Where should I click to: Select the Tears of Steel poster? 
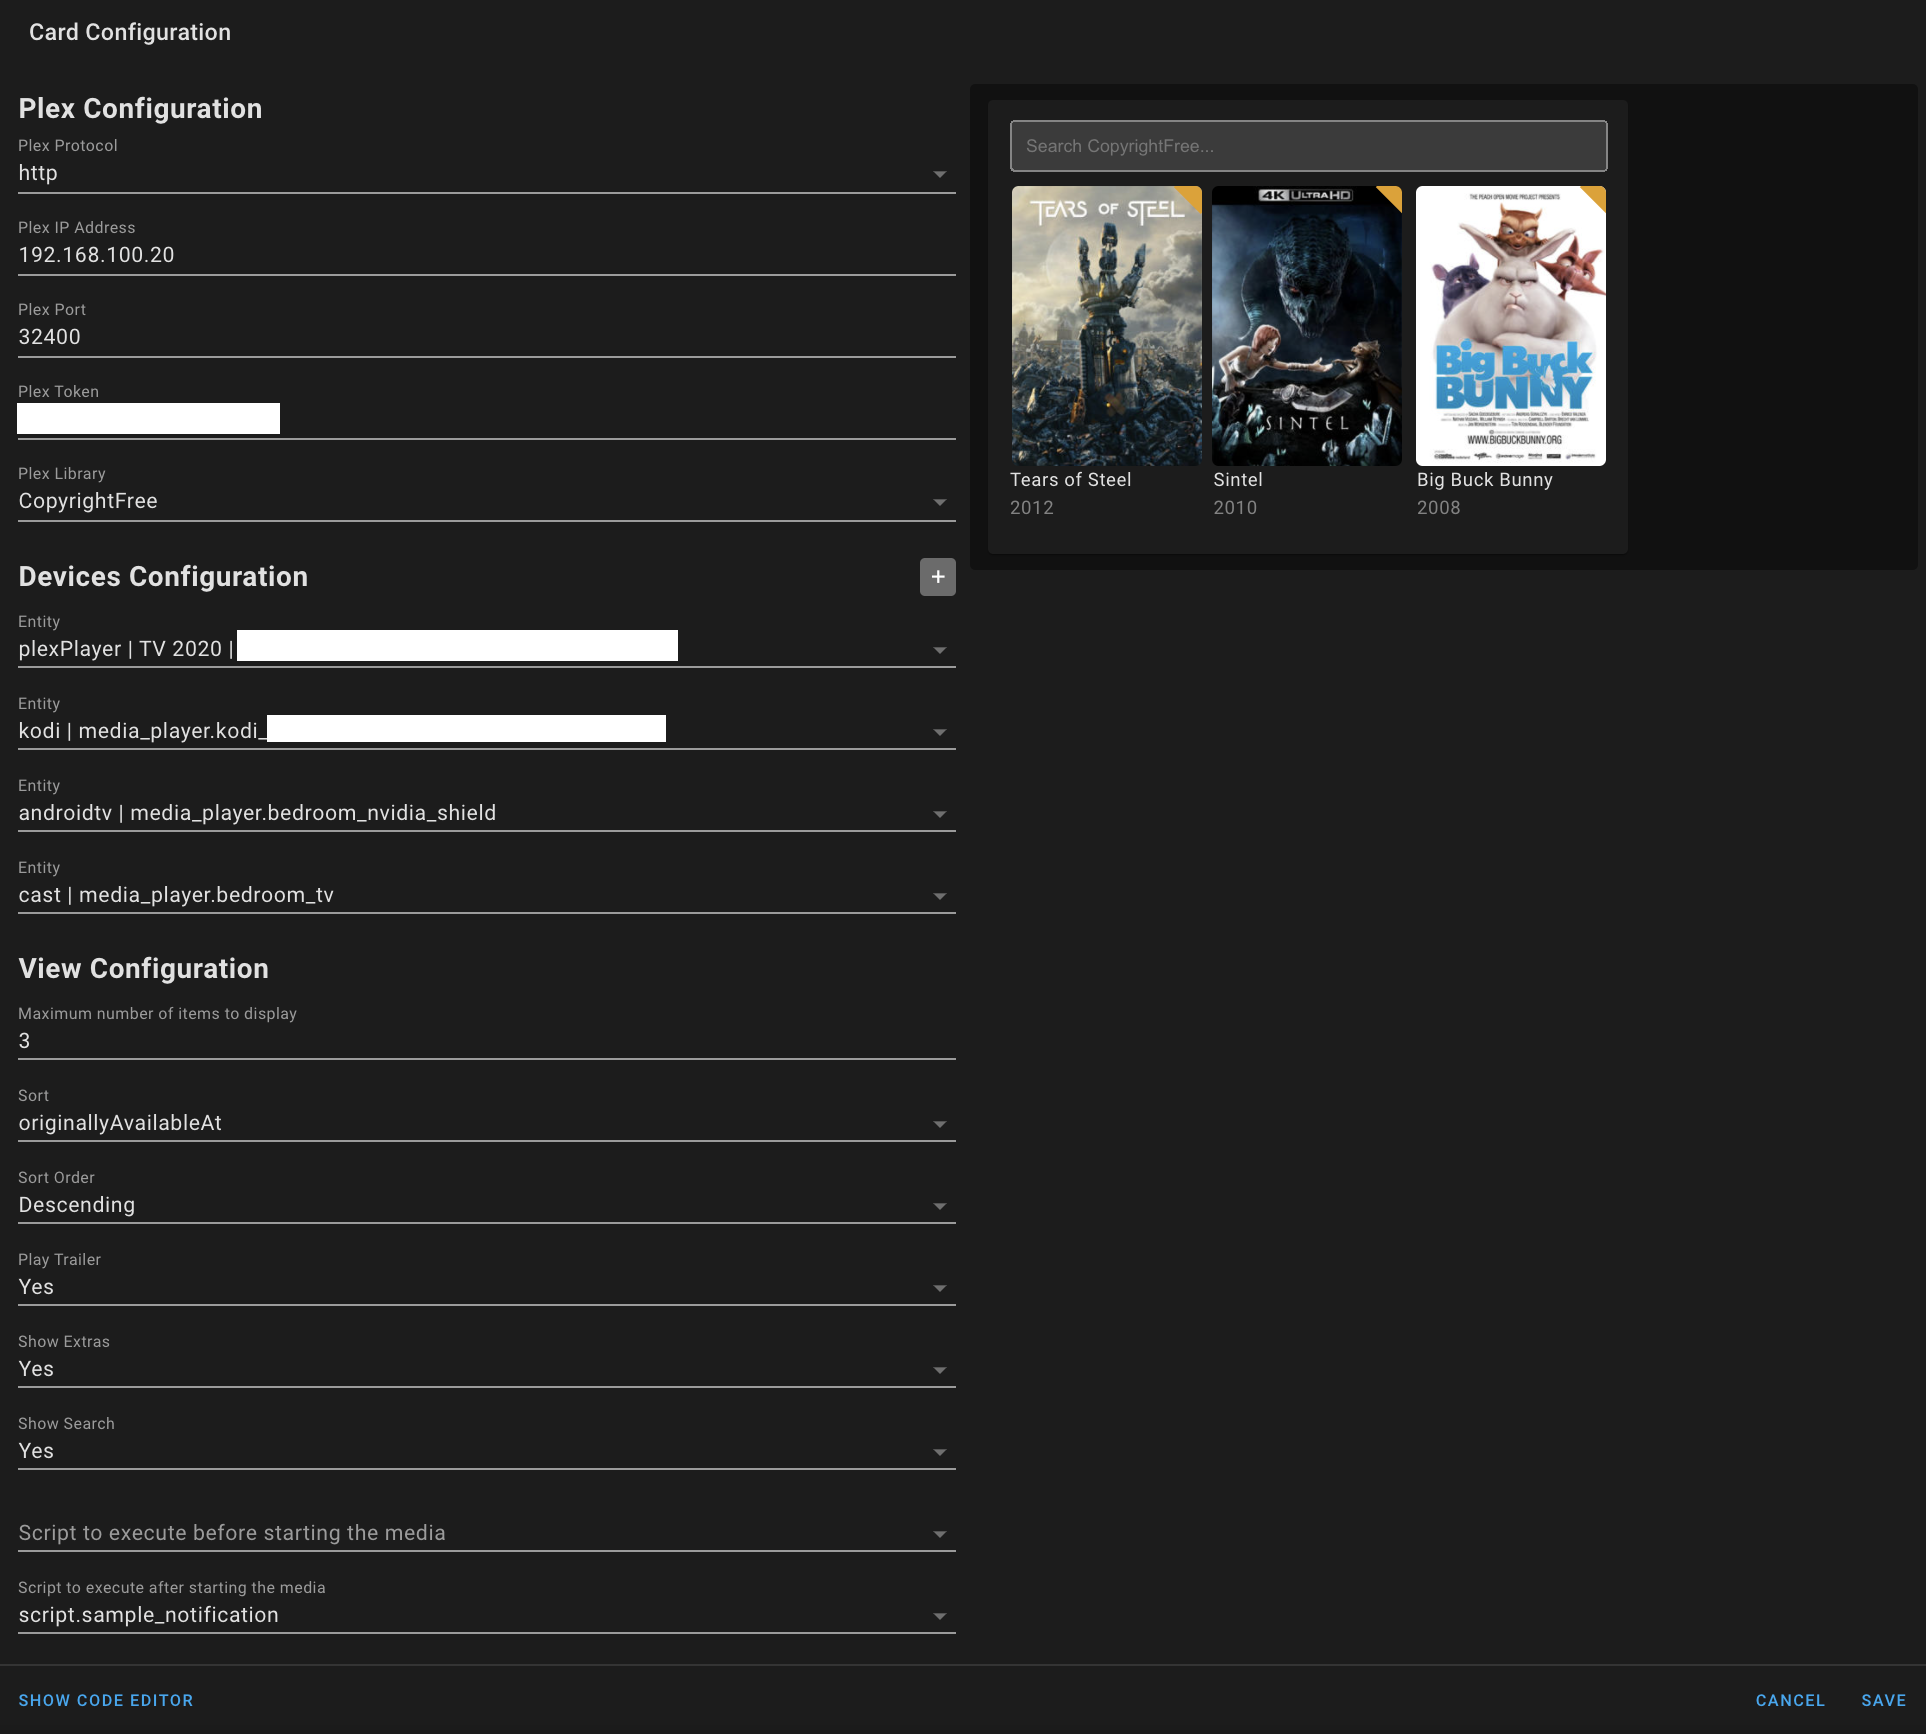pos(1106,326)
